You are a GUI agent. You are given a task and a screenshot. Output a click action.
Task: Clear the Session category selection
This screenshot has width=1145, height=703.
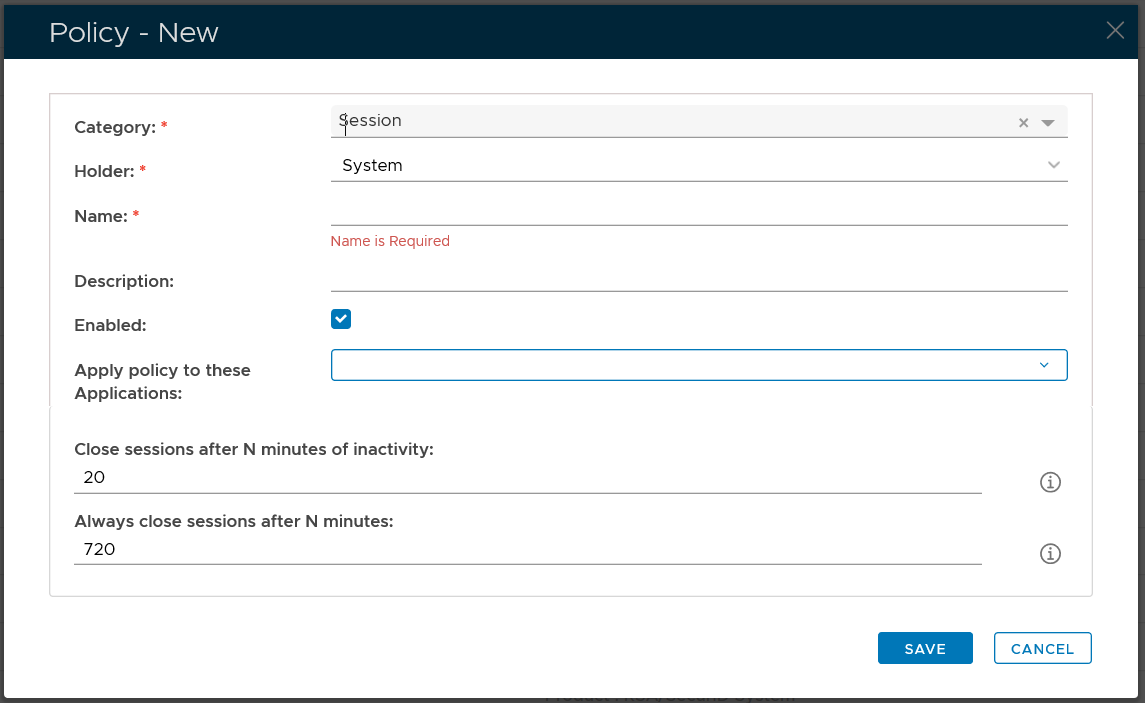(x=1023, y=123)
